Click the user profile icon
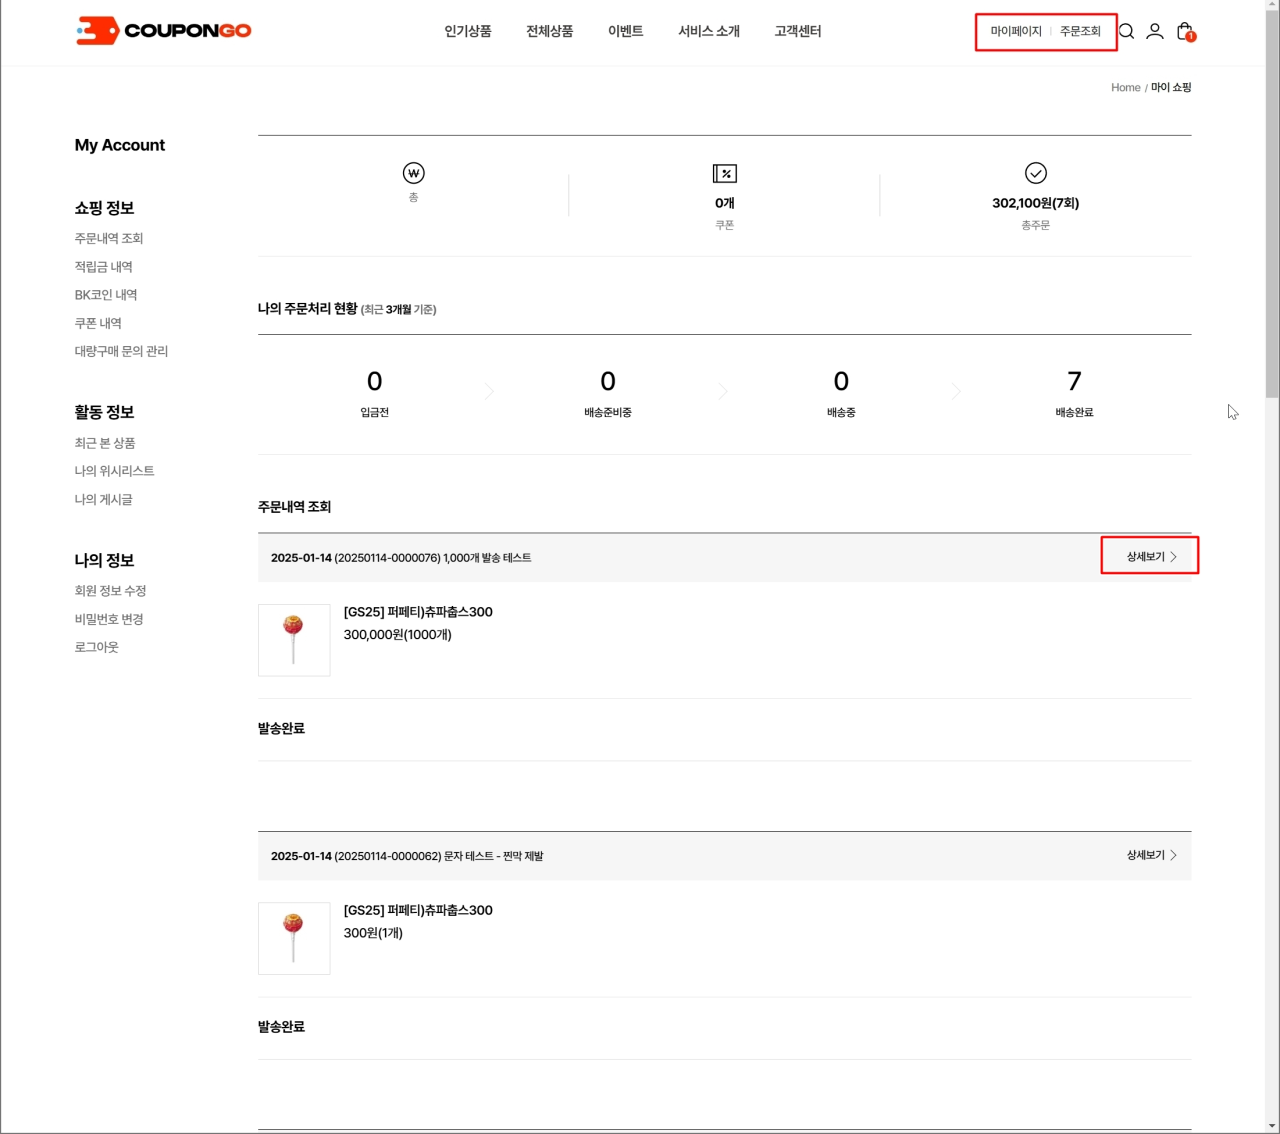The height and width of the screenshot is (1134, 1280). (x=1154, y=31)
